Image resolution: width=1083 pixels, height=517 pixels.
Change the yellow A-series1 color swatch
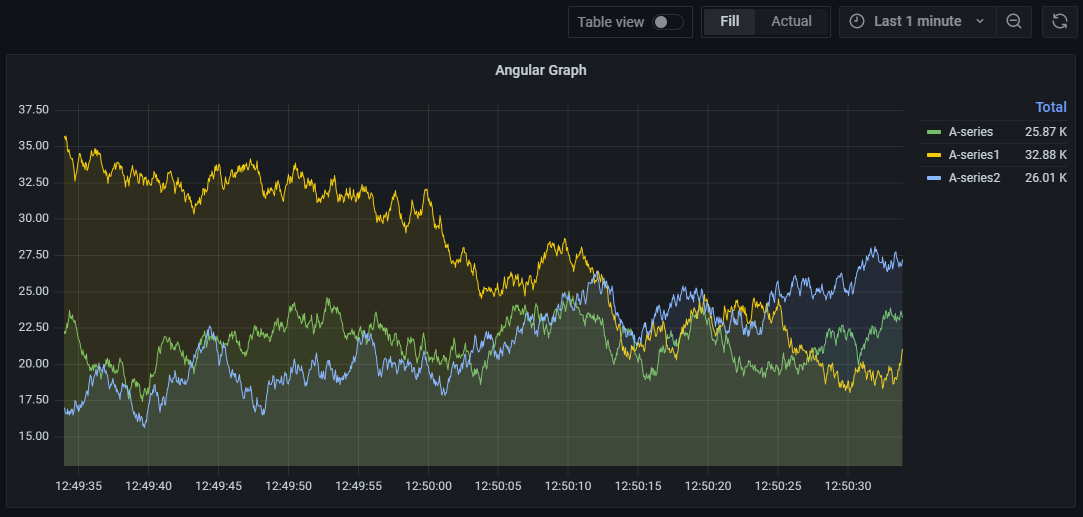934,154
